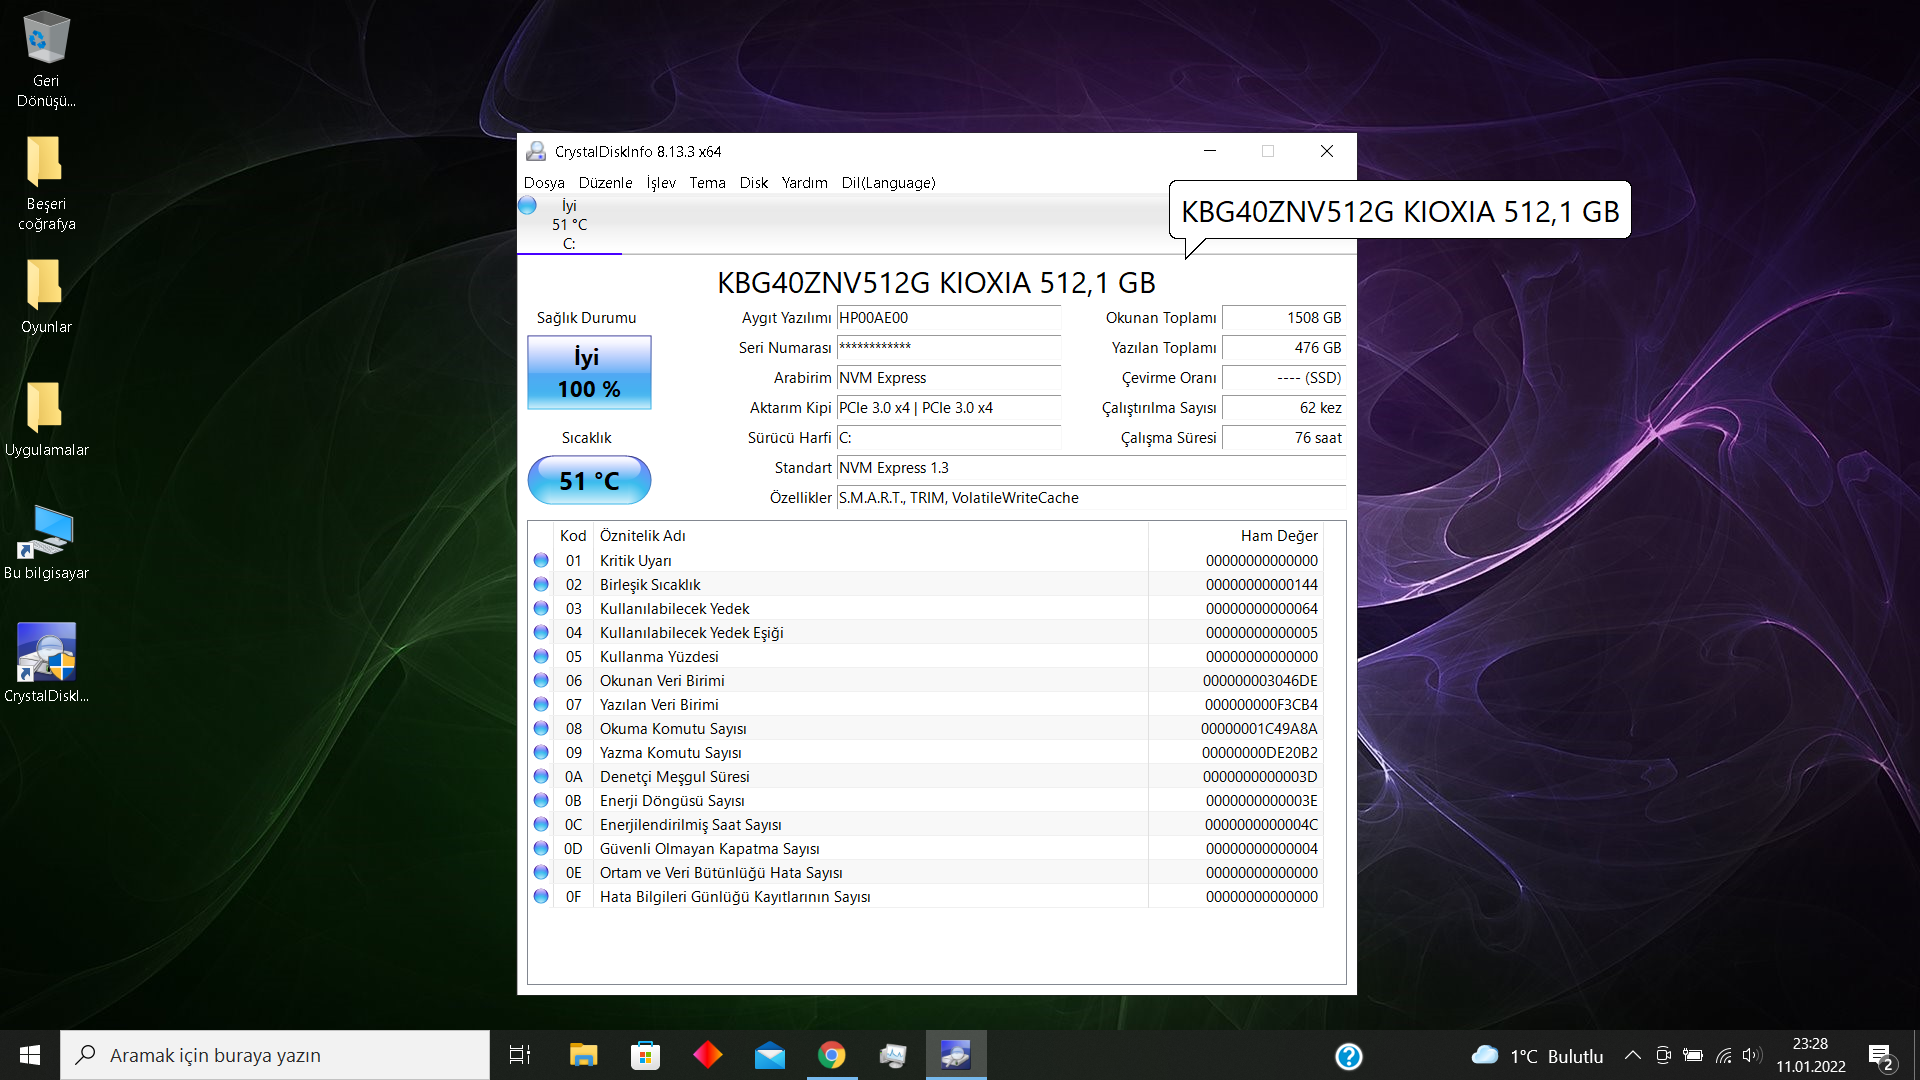Open the Tema menu

pos(707,183)
